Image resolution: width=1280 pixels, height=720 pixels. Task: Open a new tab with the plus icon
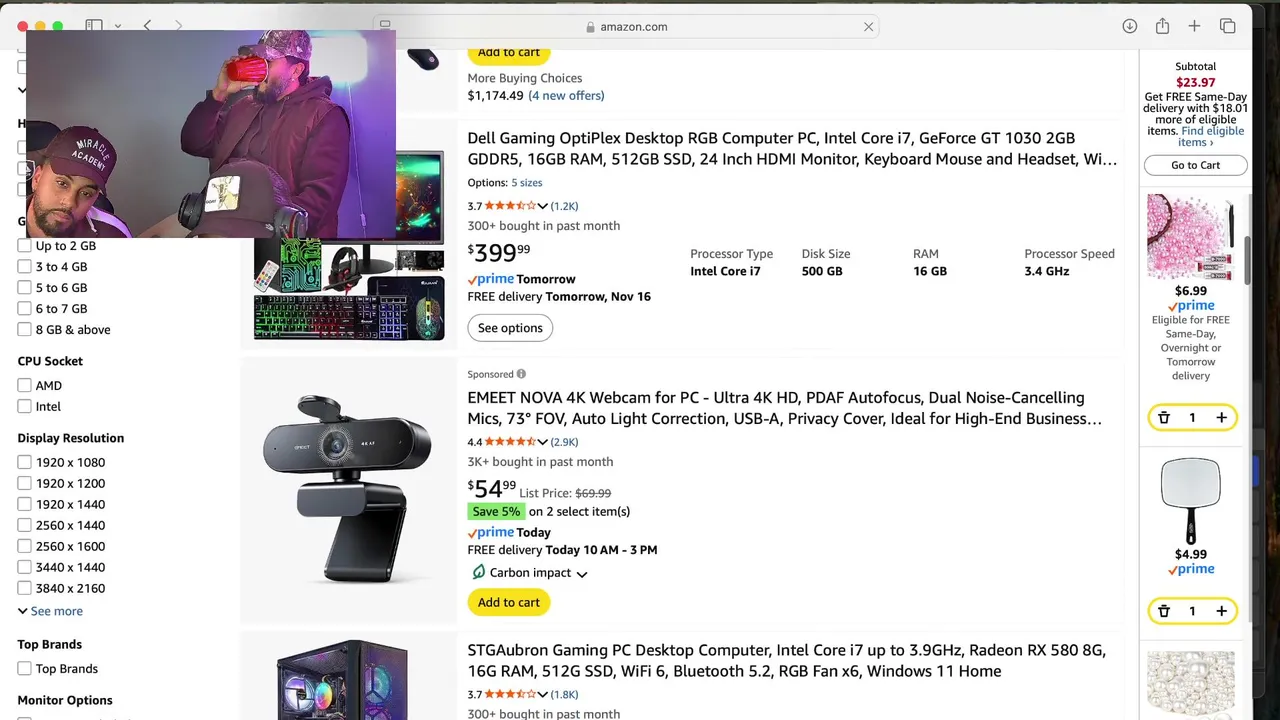[1194, 27]
